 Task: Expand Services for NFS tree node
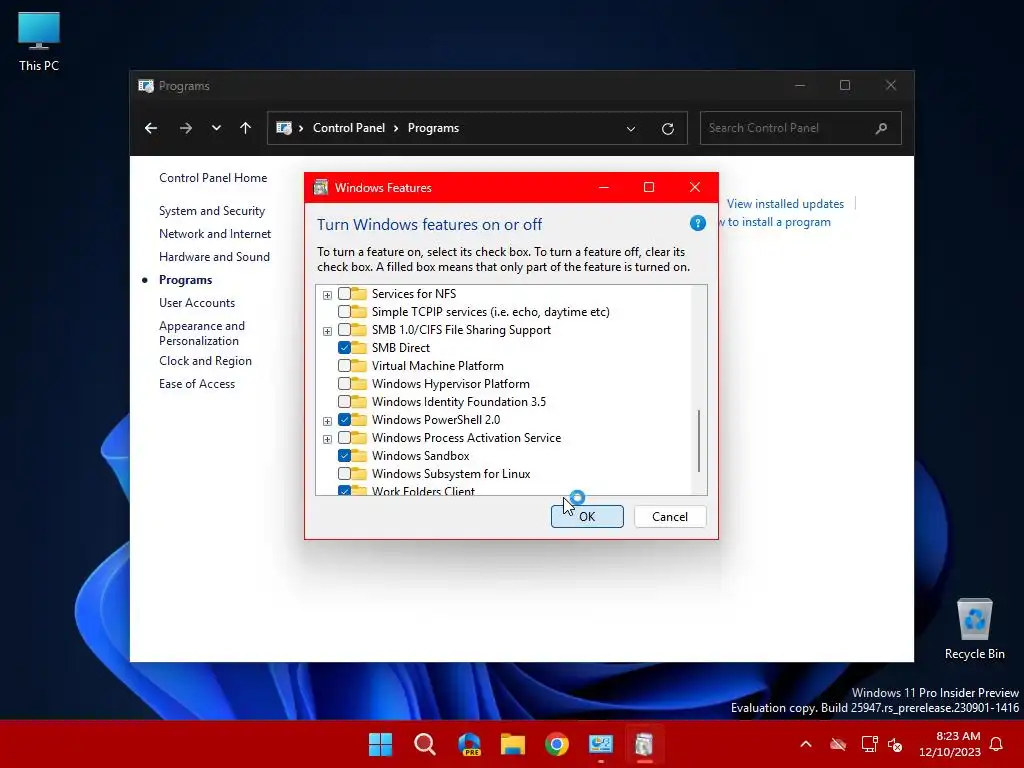click(x=327, y=295)
